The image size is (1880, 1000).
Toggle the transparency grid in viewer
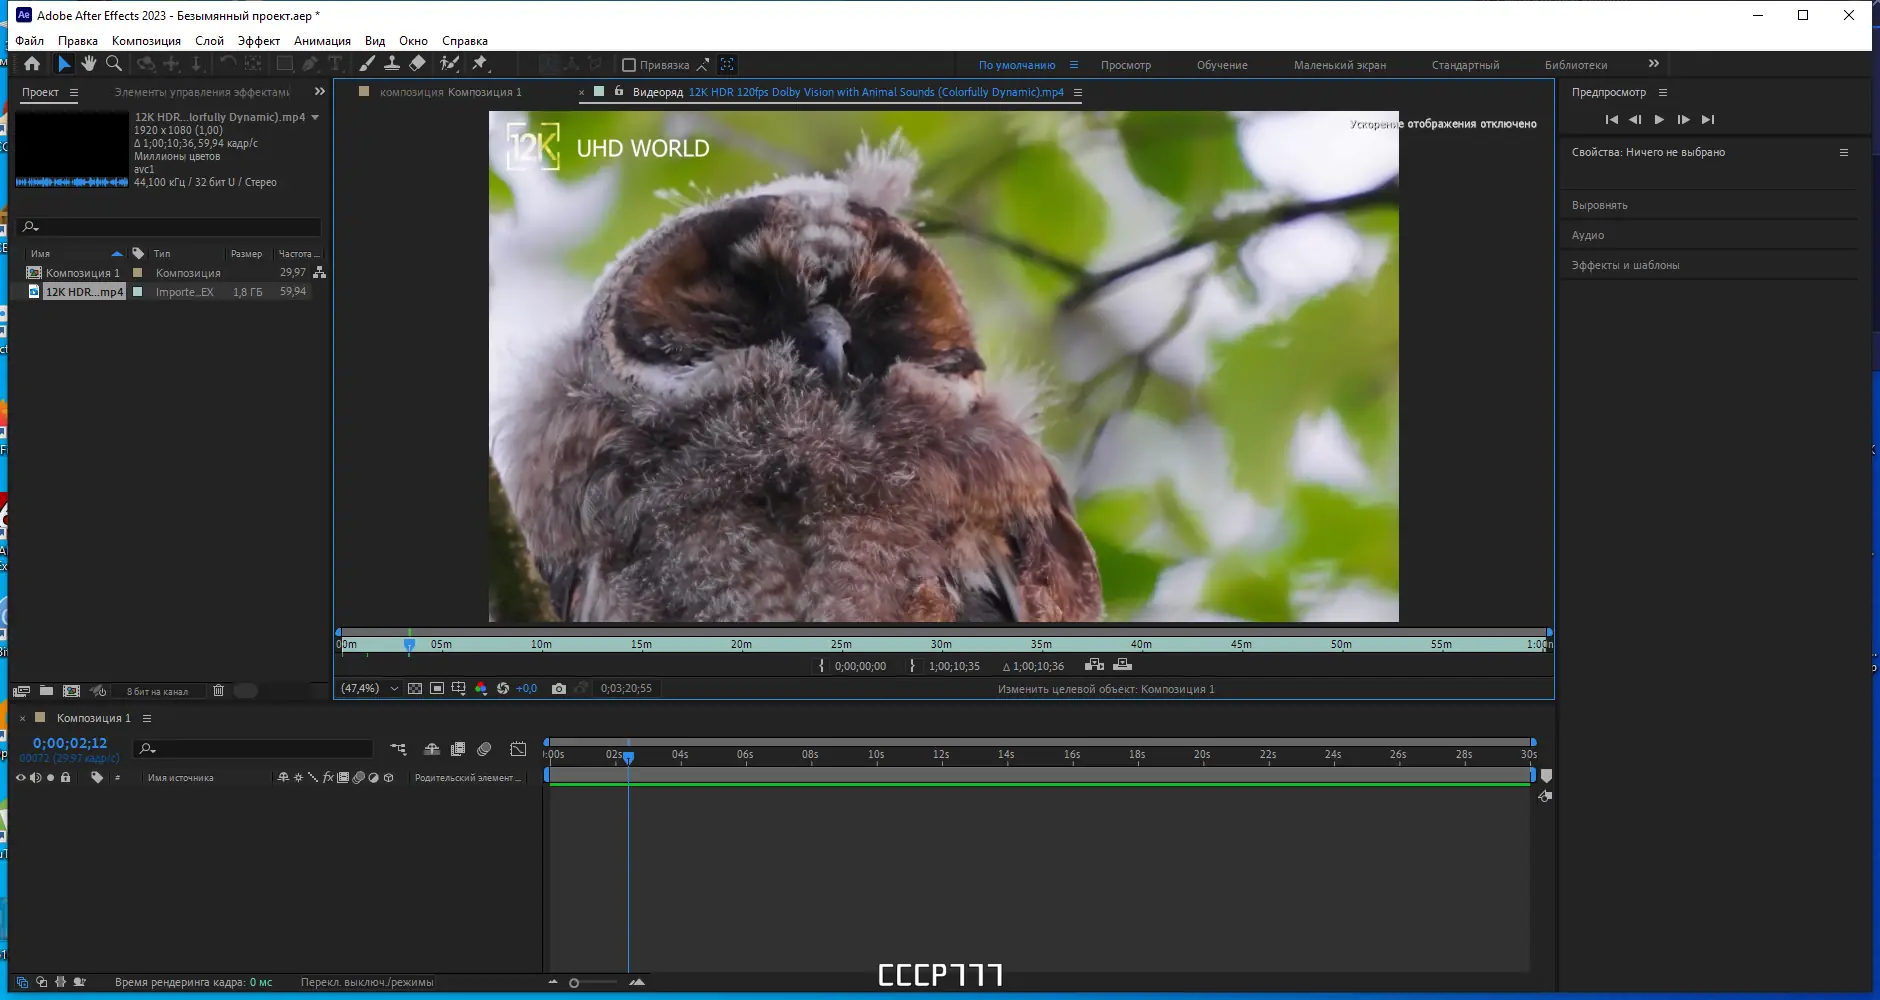coord(415,688)
